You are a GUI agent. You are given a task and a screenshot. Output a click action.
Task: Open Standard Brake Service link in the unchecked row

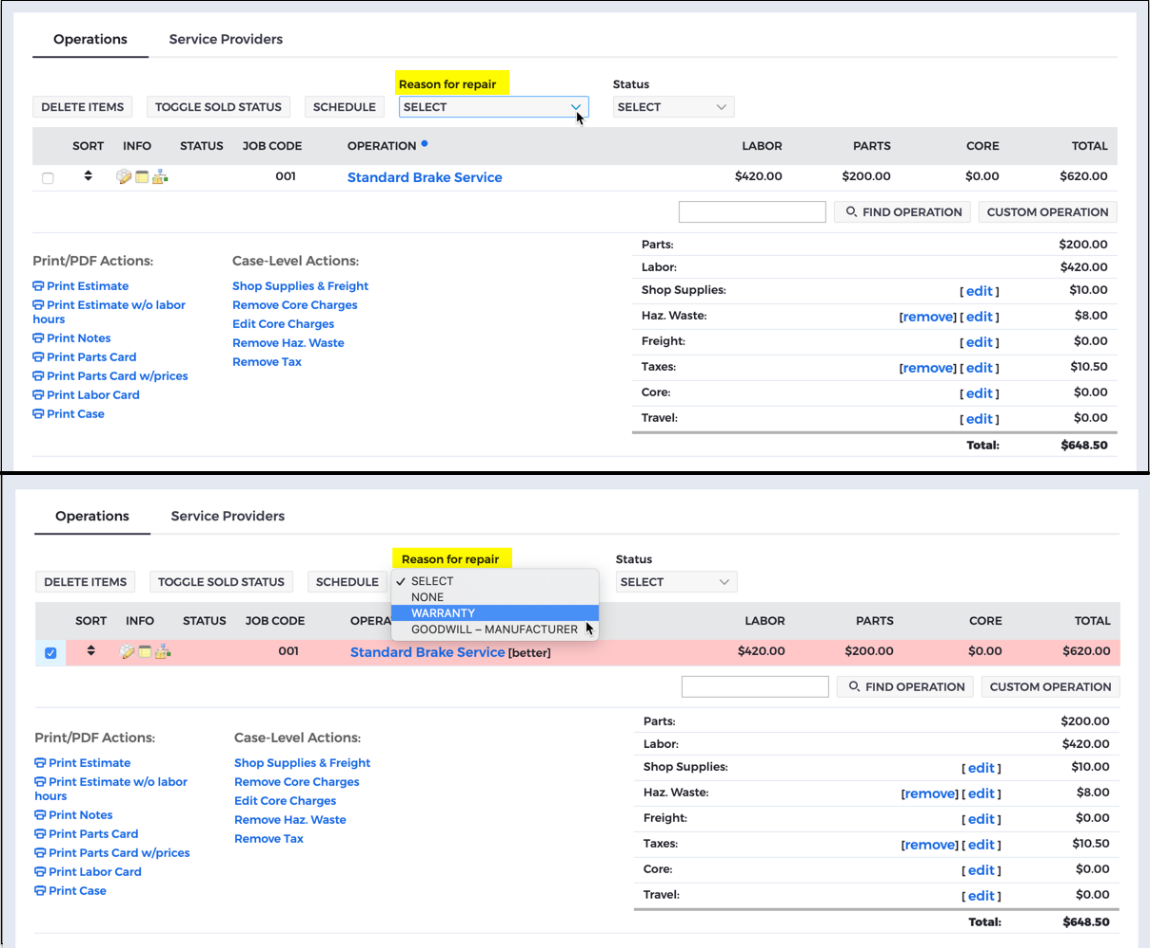[425, 177]
